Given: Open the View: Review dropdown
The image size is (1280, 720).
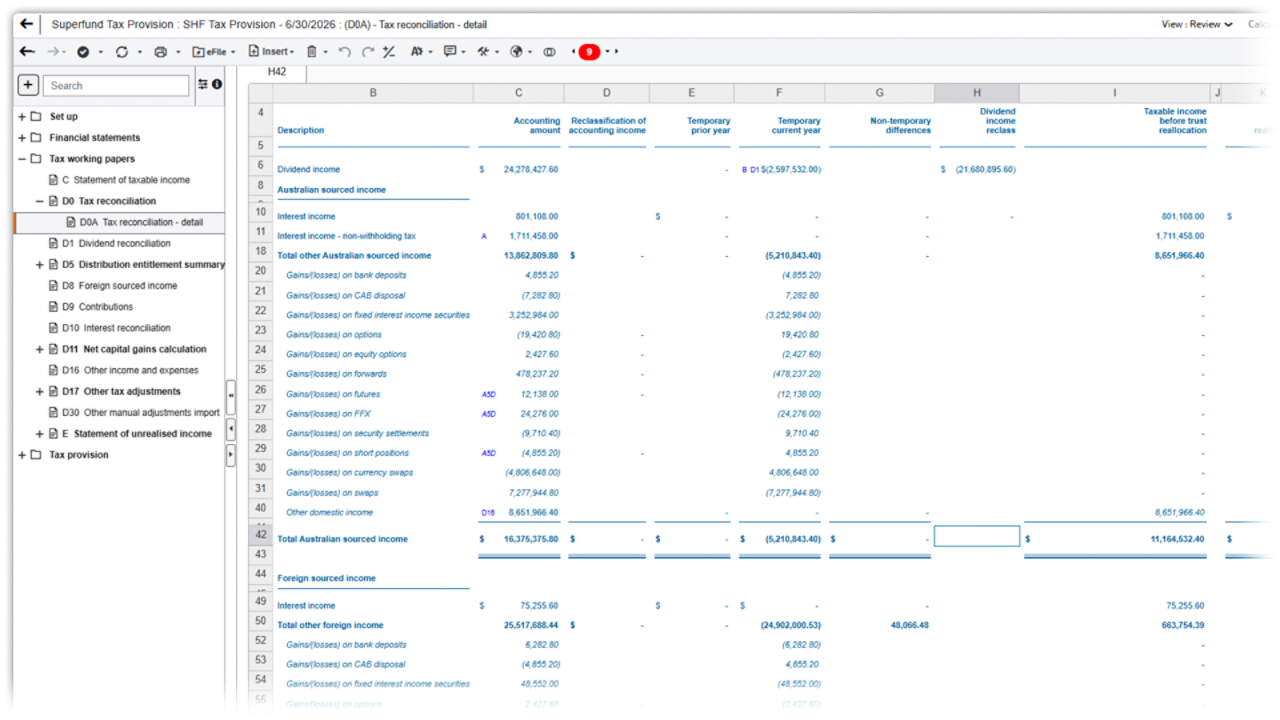Looking at the screenshot, I should point(1196,24).
